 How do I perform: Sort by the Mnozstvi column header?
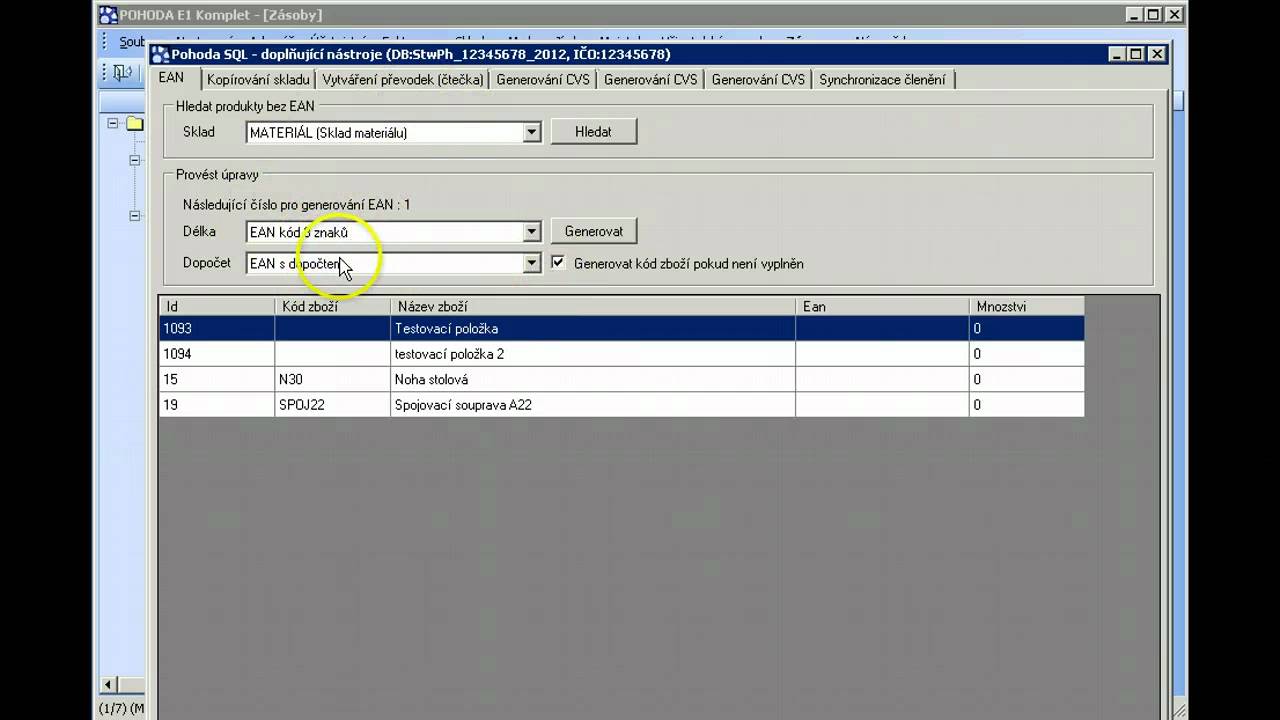coord(1026,307)
